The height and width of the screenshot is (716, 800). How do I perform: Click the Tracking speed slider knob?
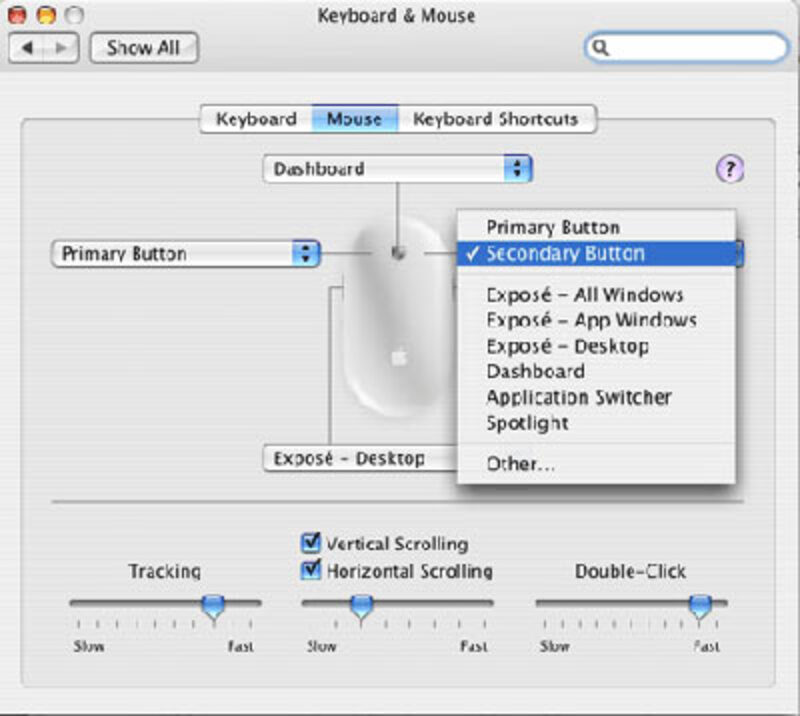point(213,607)
